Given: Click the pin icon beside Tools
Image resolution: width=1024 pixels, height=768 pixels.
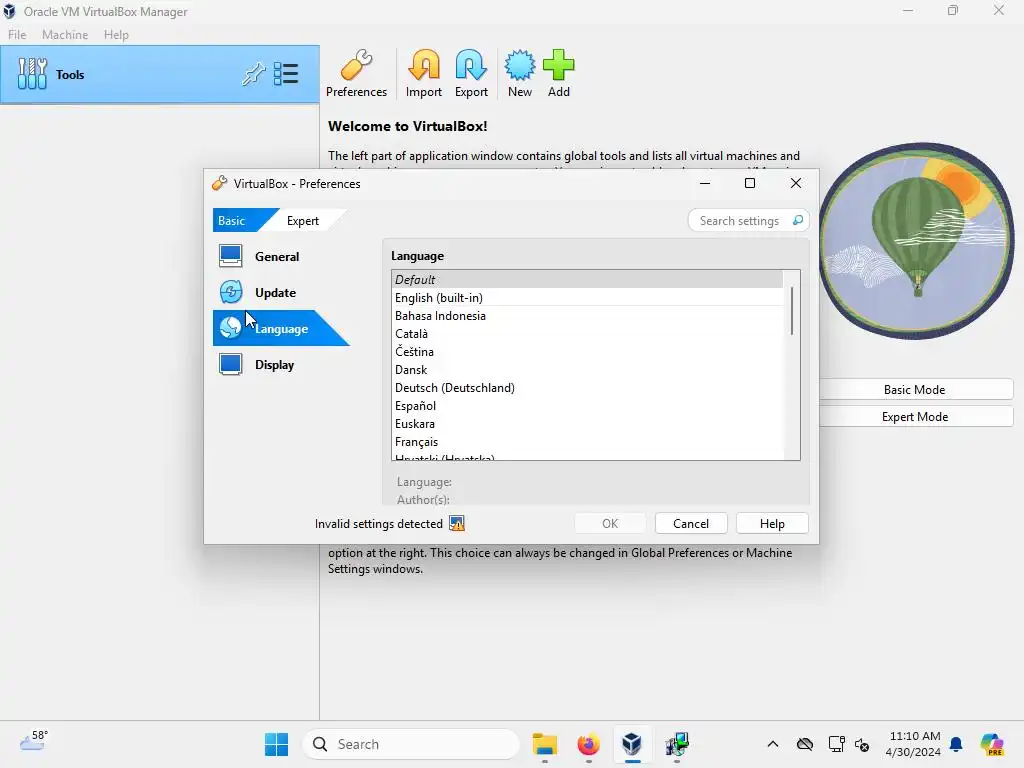Looking at the screenshot, I should point(253,74).
